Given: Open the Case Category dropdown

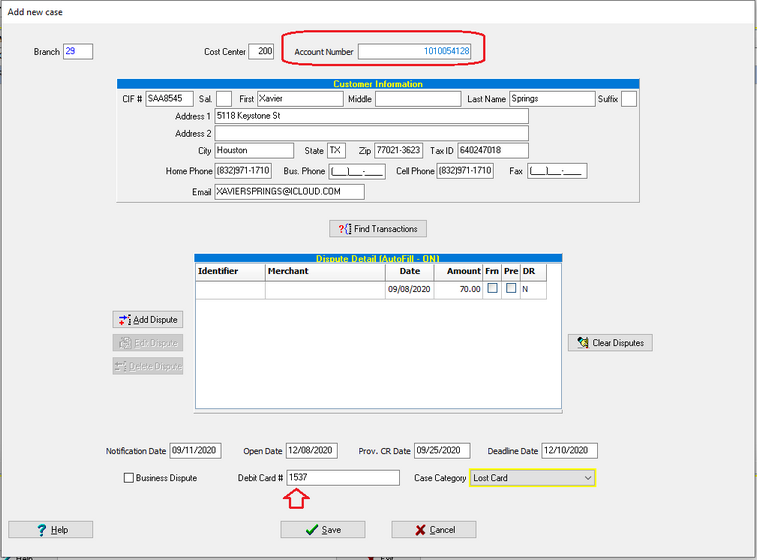Looking at the screenshot, I should point(587,478).
